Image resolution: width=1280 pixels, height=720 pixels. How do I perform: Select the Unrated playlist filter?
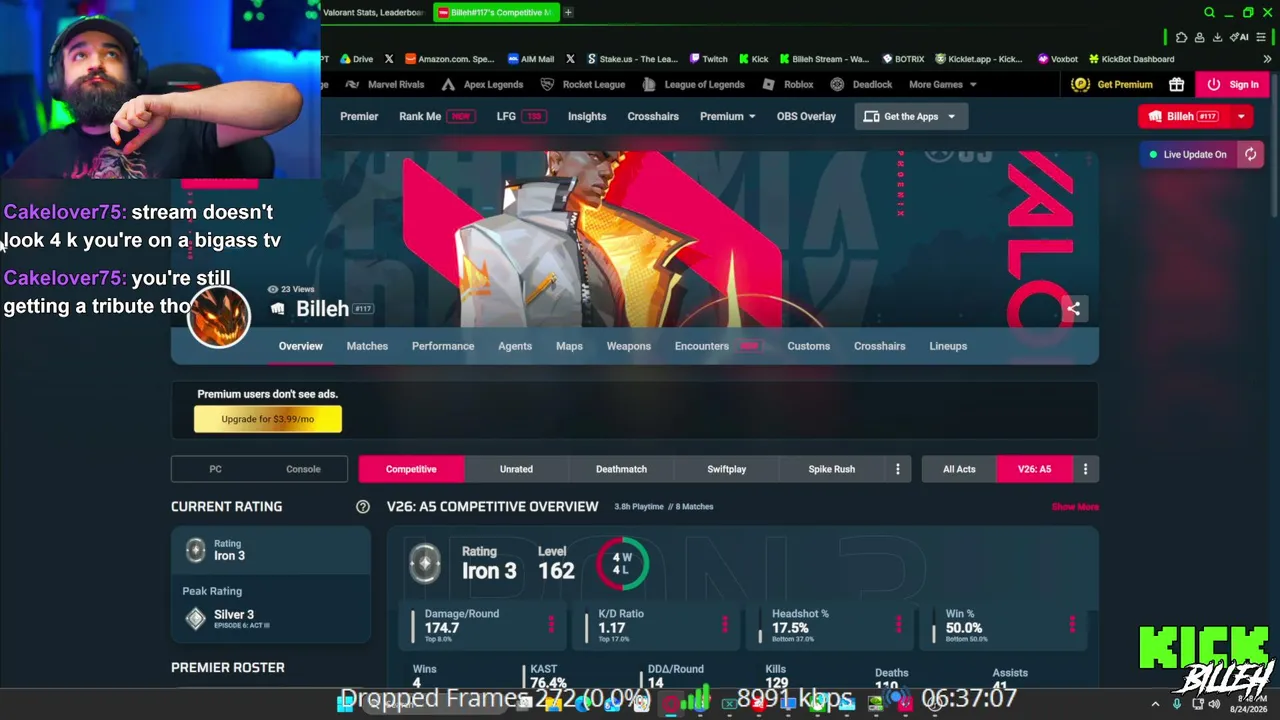tap(516, 469)
